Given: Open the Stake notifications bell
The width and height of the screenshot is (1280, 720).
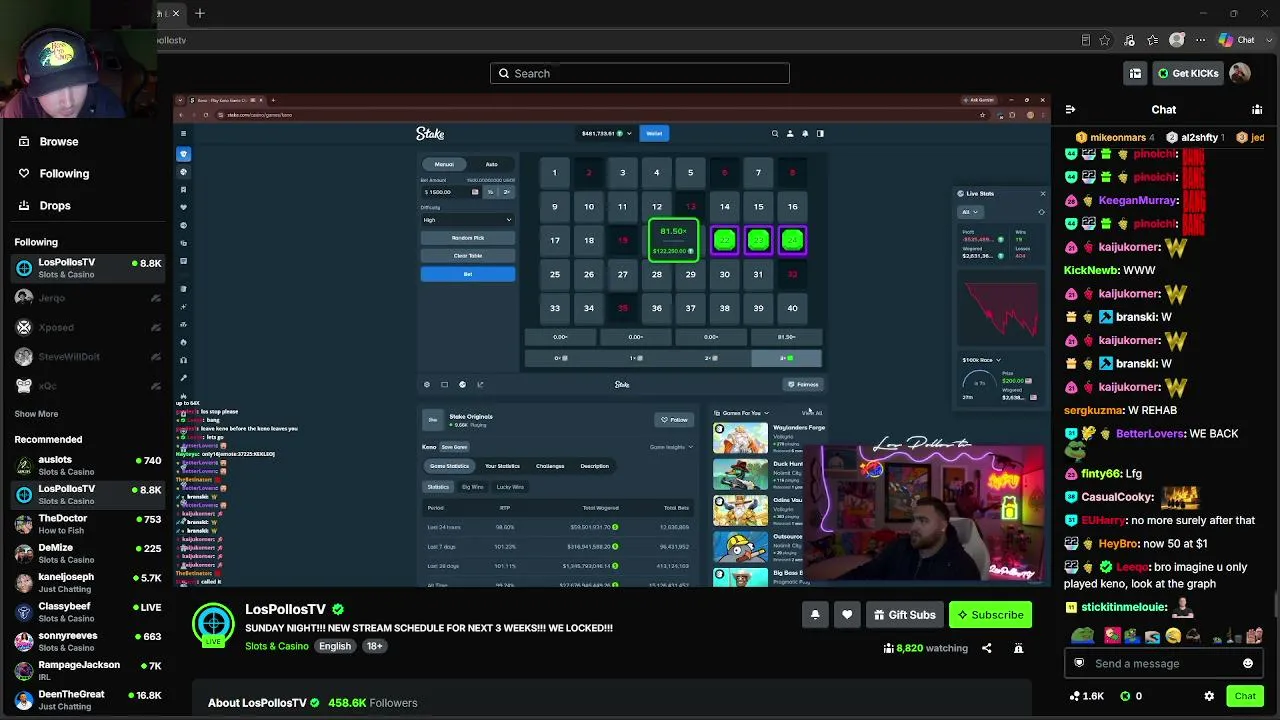Looking at the screenshot, I should tap(805, 133).
